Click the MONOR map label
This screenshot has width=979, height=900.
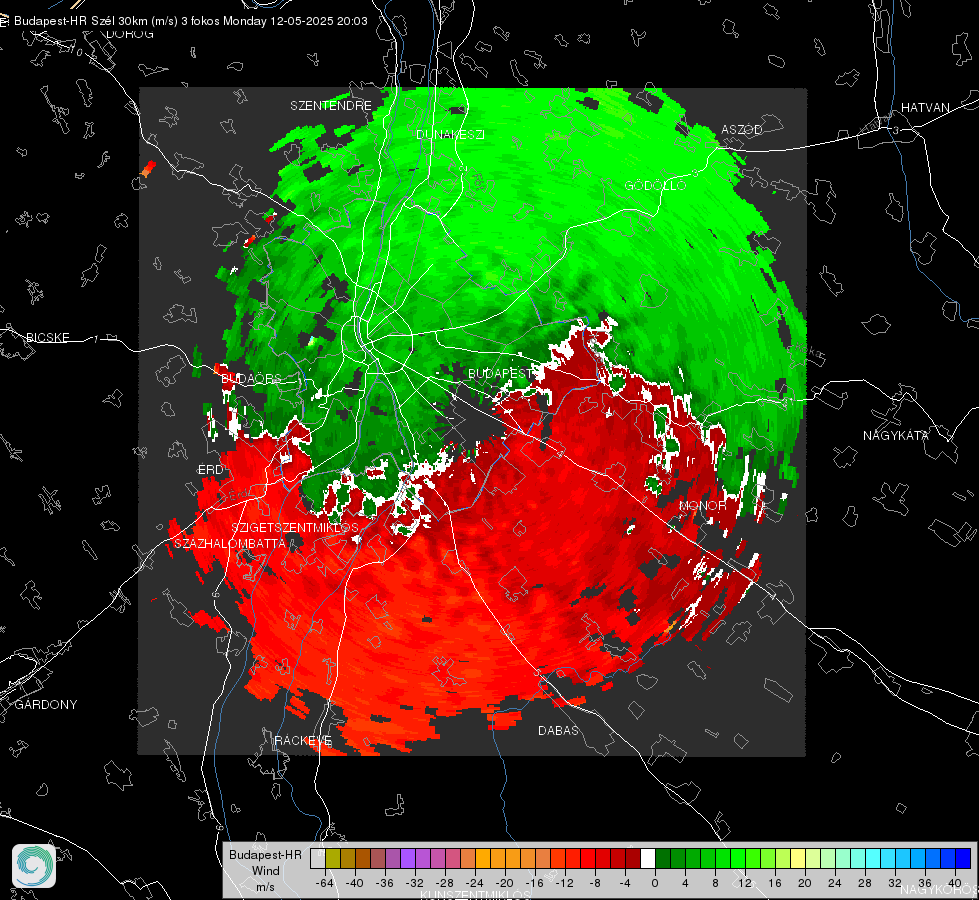pos(702,505)
